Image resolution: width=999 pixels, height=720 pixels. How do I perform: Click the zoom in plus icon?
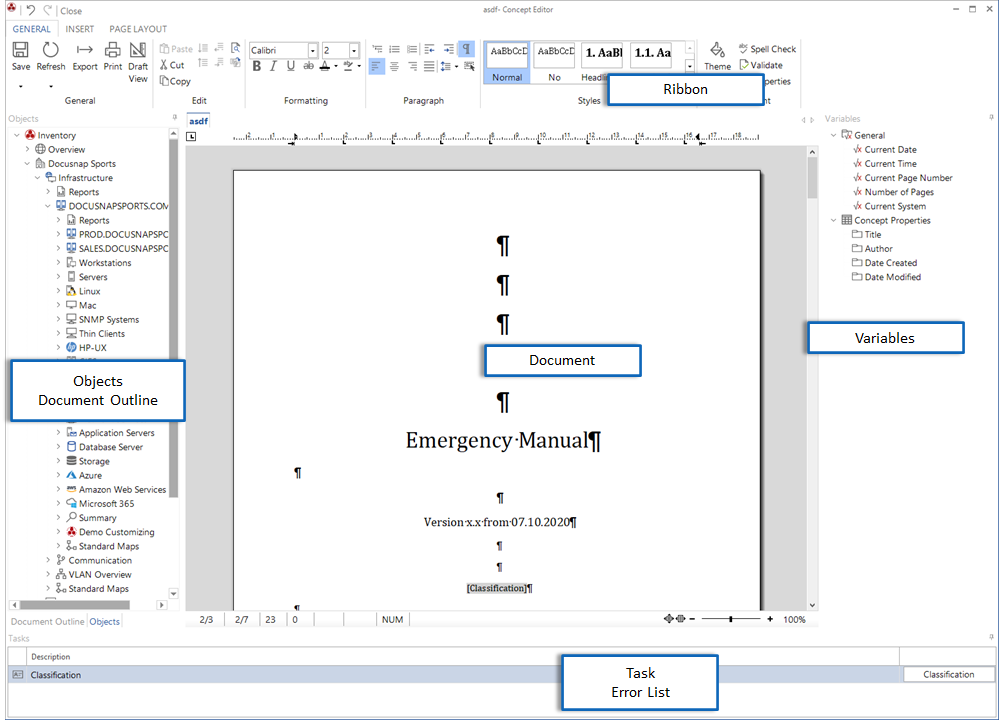(770, 619)
